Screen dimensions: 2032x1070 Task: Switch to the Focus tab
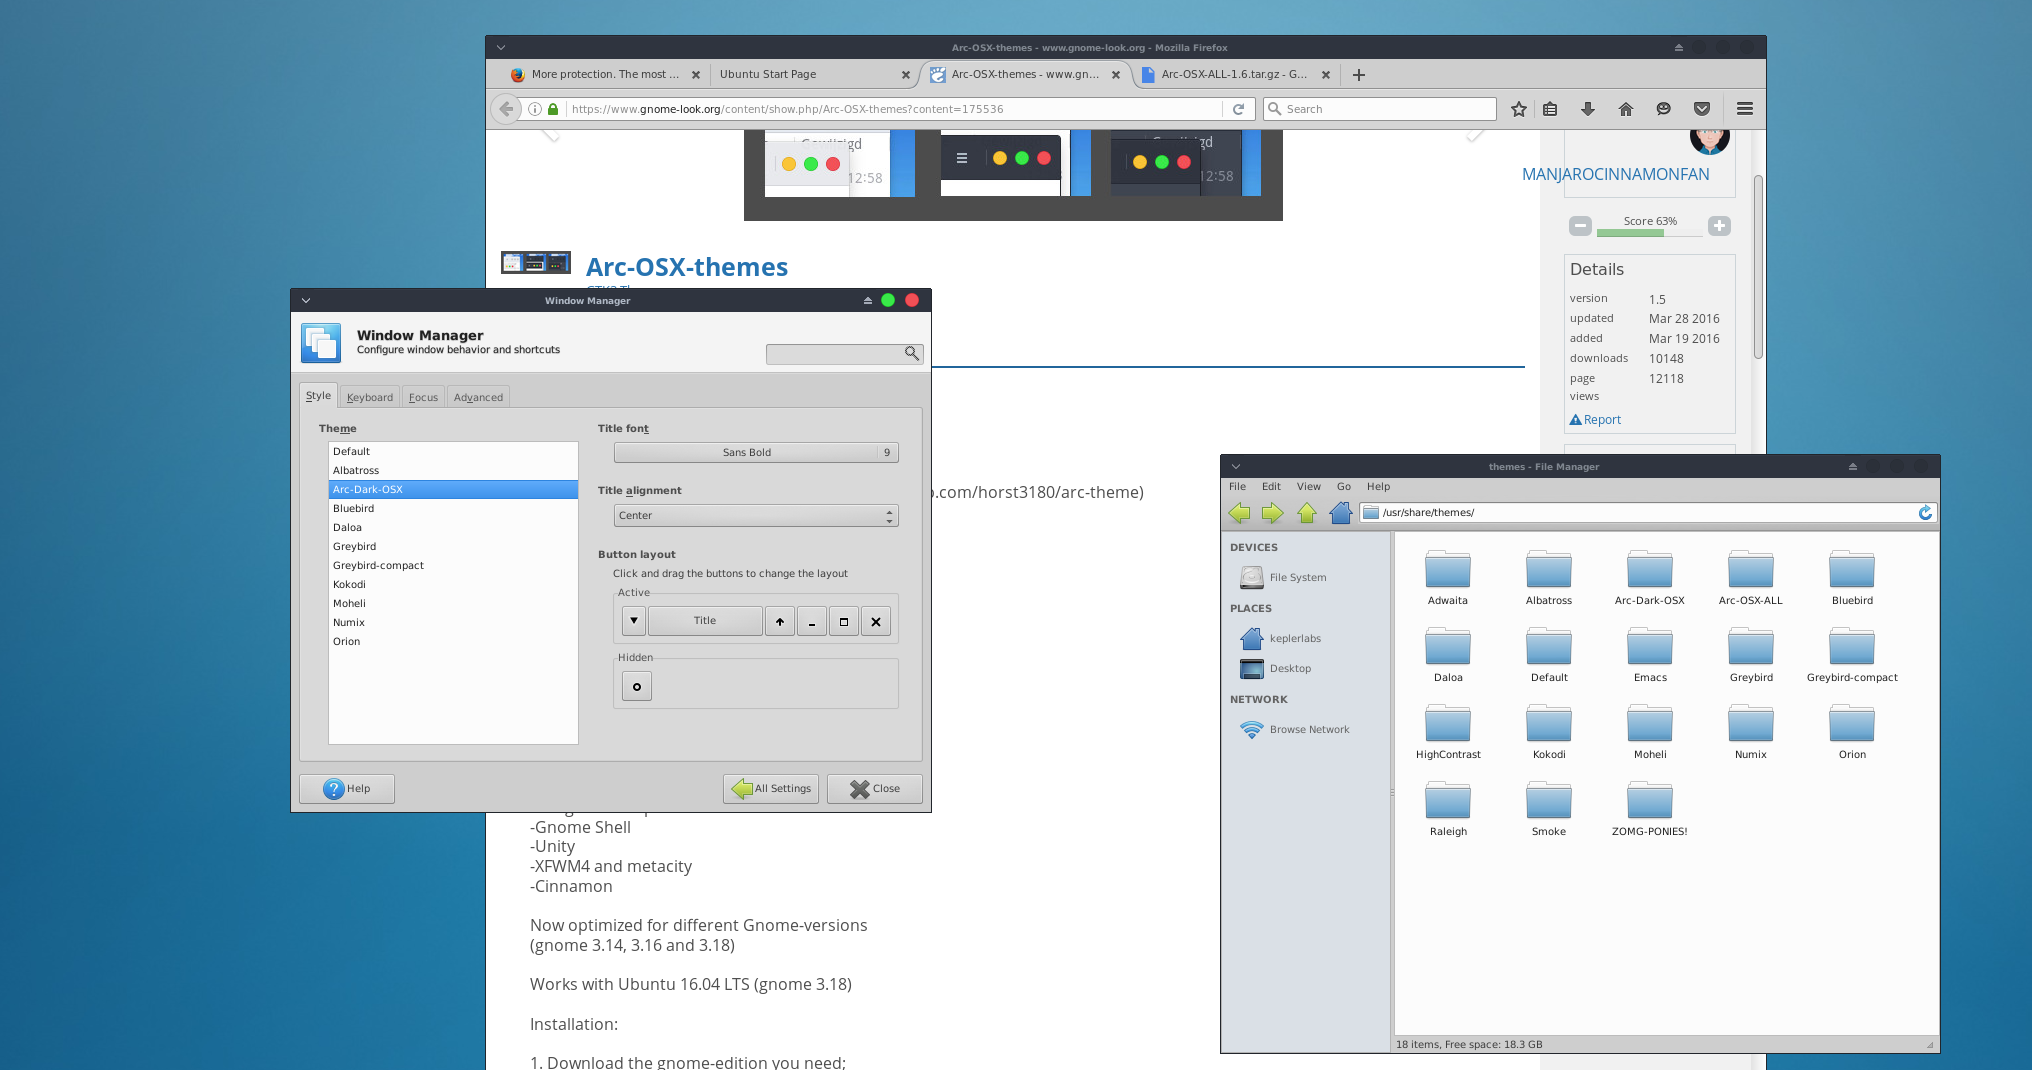(x=423, y=397)
